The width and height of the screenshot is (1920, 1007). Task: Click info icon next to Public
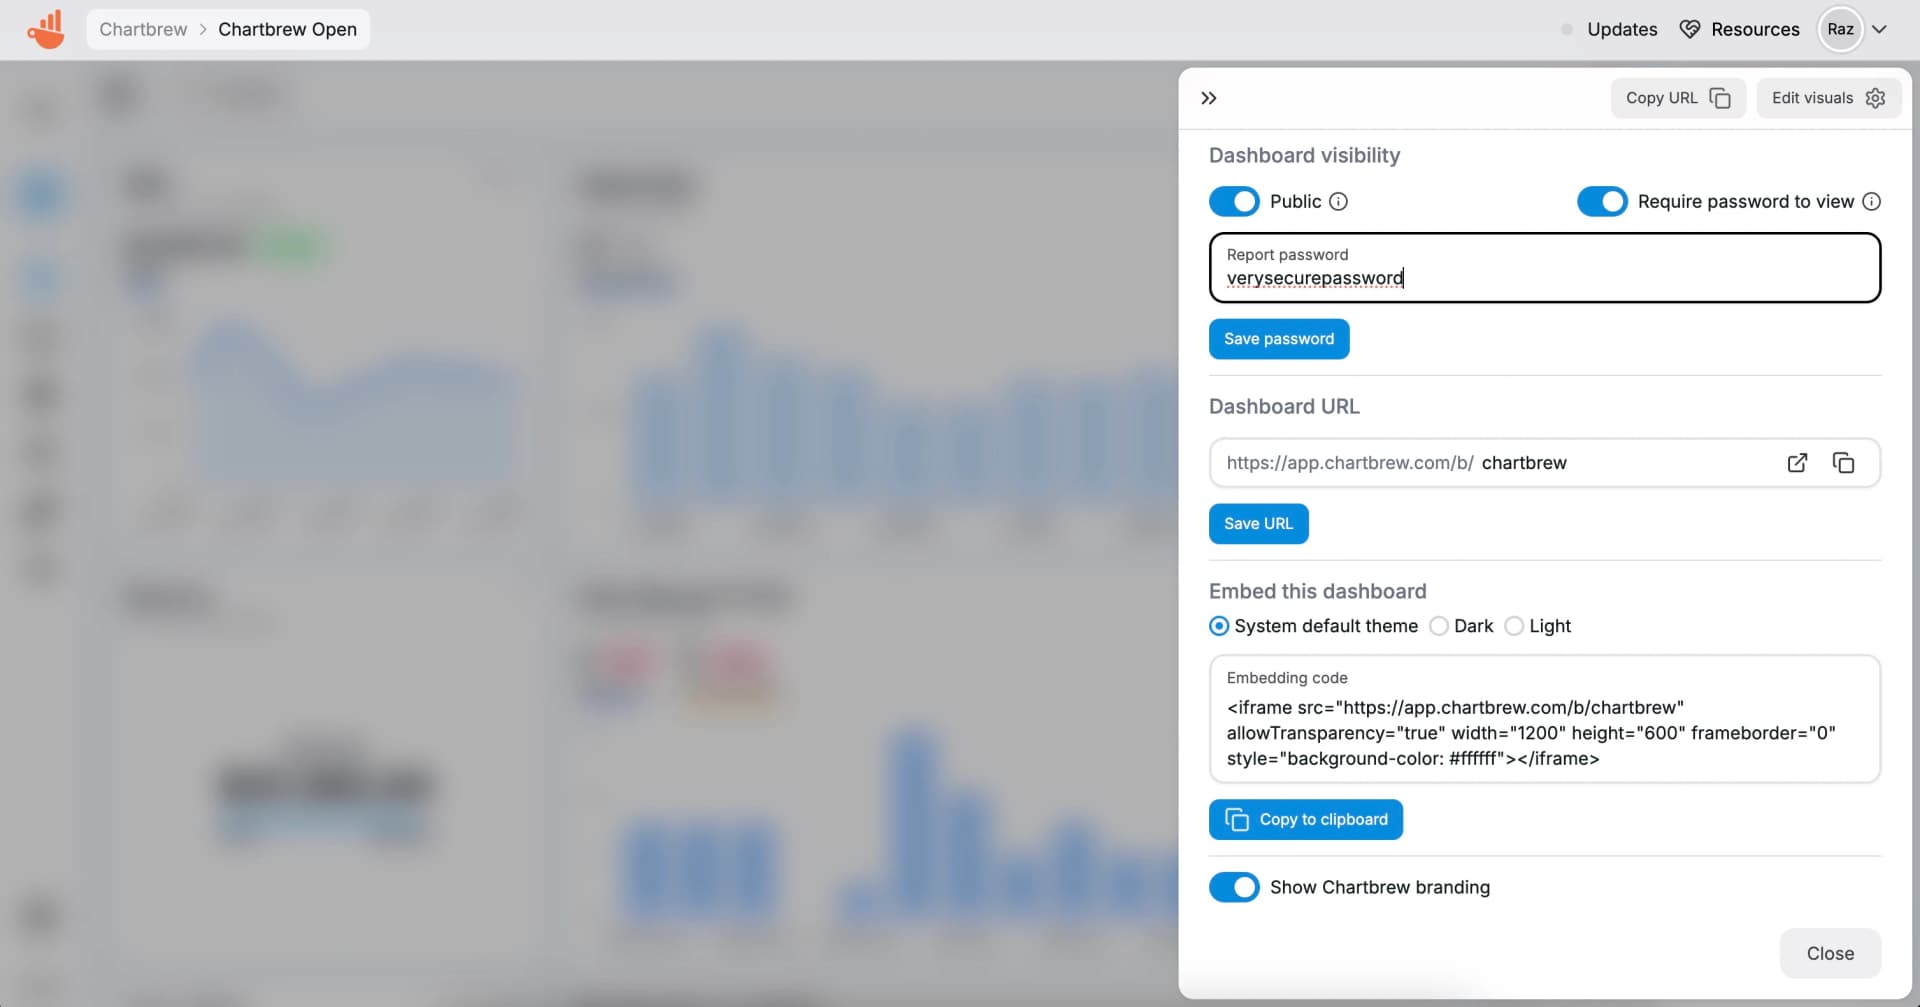pos(1338,202)
